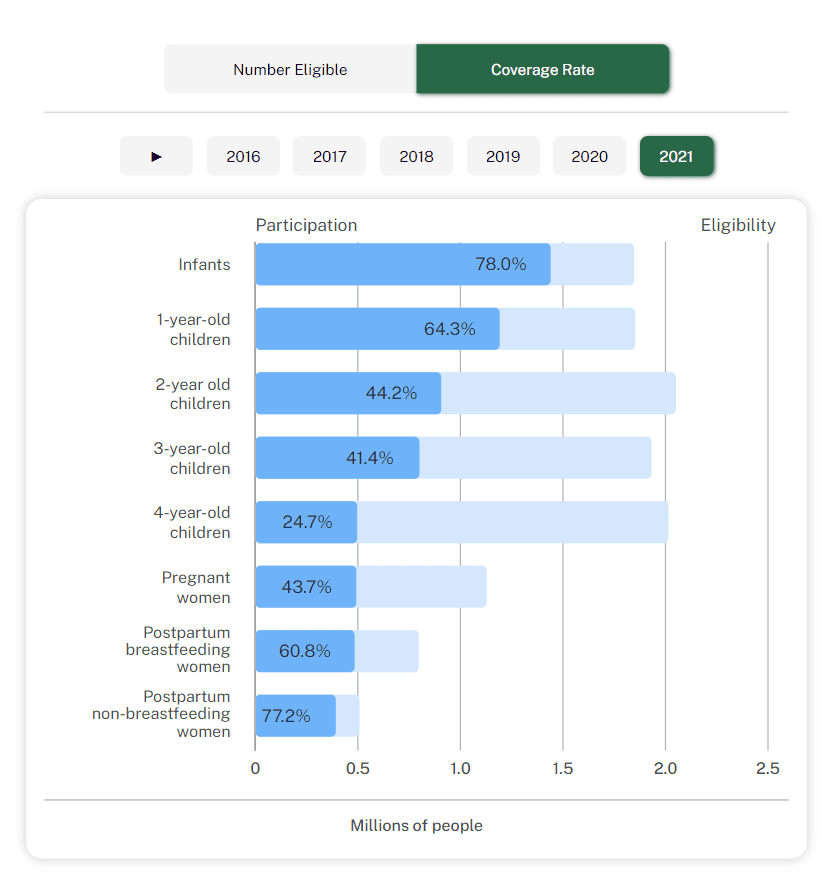This screenshot has width=835, height=874.
Task: Click the 1-year-old children 64.3% bar
Action: 377,329
